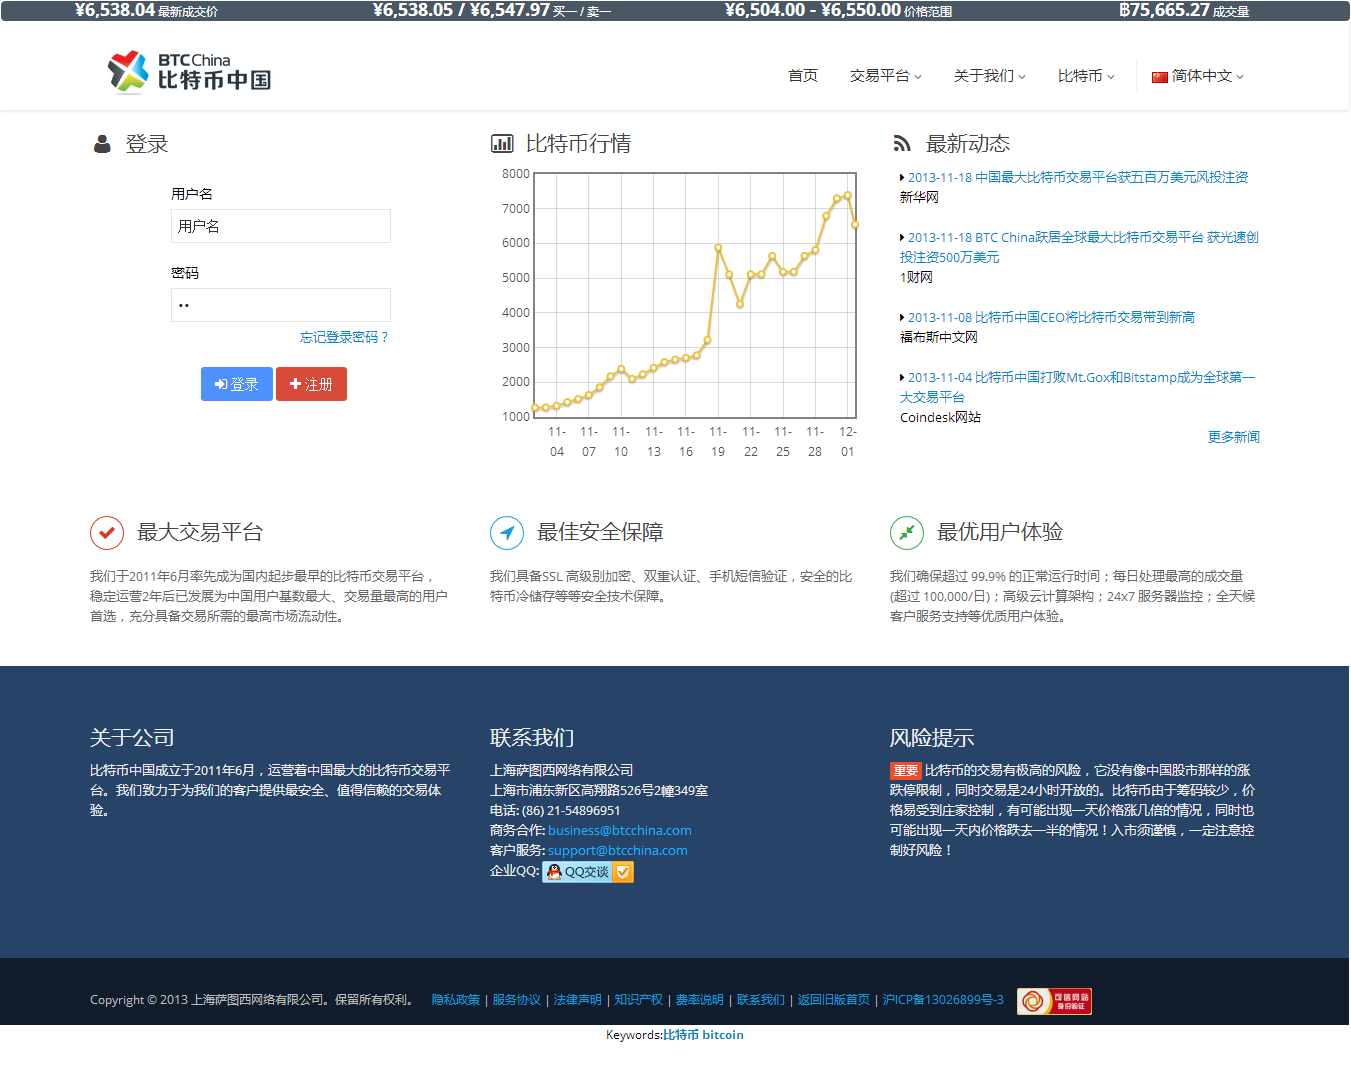Open the 交易平台 dropdown menu
1351x1065 pixels.
point(884,76)
